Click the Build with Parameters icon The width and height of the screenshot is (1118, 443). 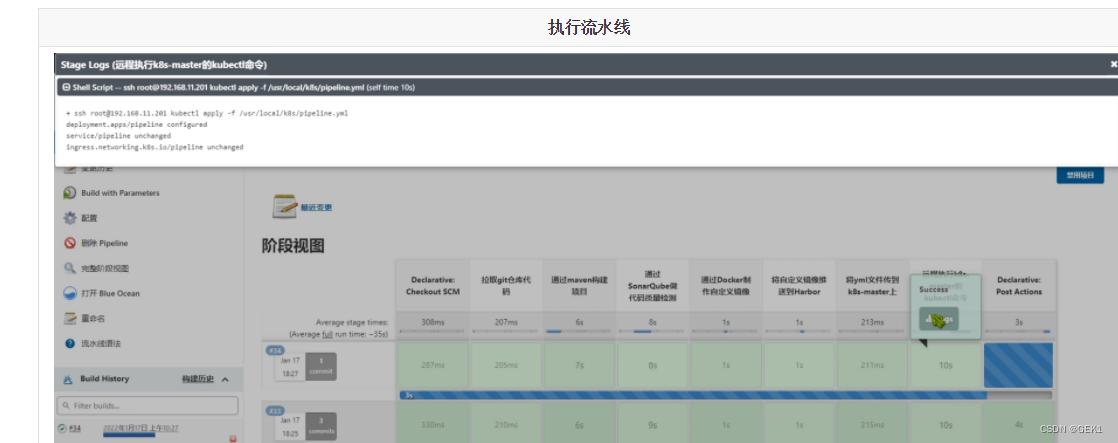click(69, 193)
